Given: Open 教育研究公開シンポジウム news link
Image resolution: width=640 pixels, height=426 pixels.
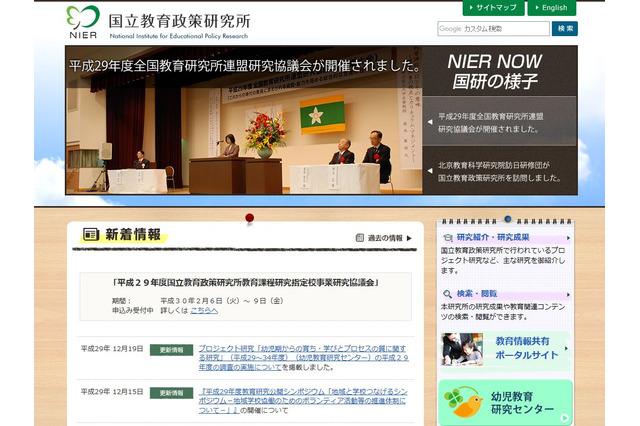Looking at the screenshot, I should coord(302,400).
